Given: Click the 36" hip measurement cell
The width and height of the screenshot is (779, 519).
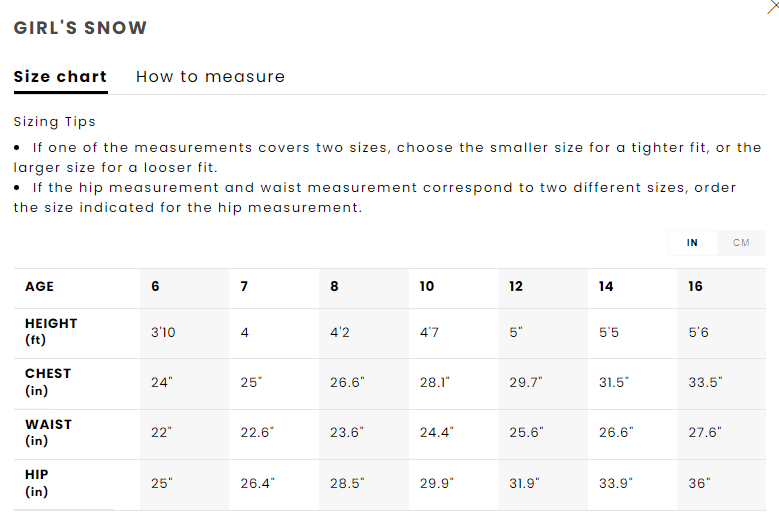Looking at the screenshot, I should click(x=699, y=483).
